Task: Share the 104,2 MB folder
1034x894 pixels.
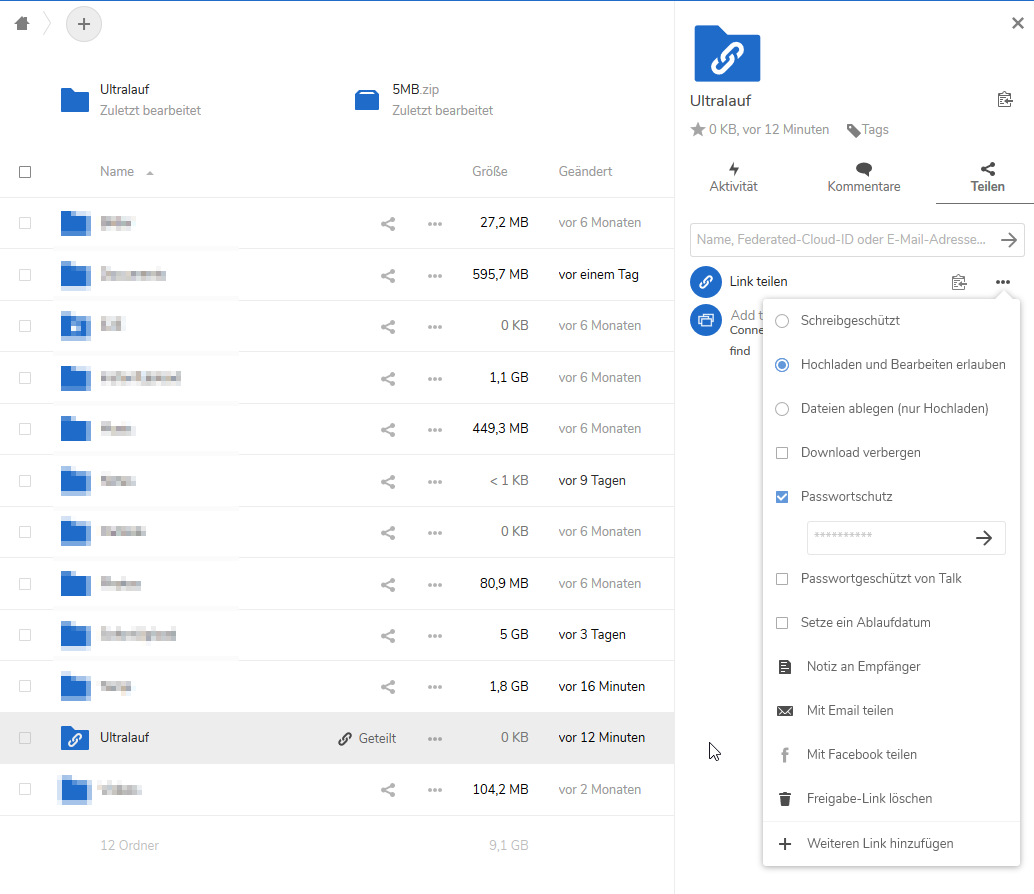Action: click(x=388, y=790)
